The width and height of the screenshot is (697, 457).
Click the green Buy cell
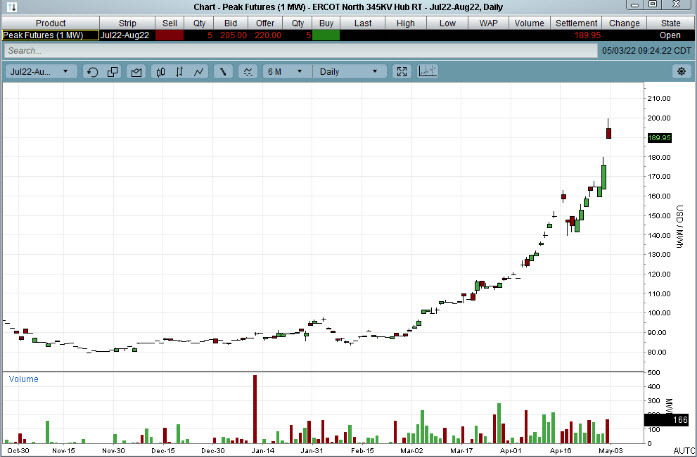pyautogui.click(x=326, y=35)
